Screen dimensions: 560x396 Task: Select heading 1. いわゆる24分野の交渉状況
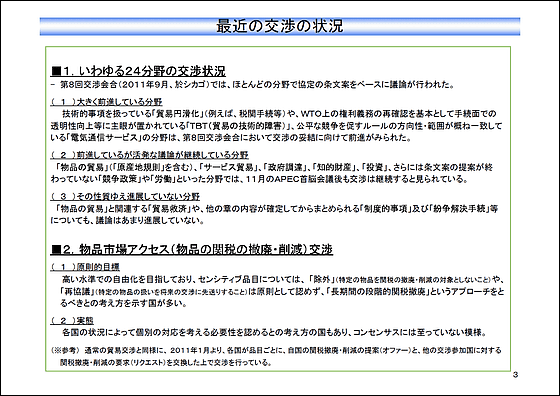coord(139,71)
